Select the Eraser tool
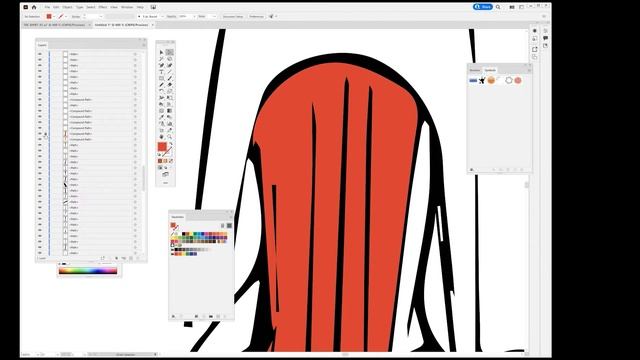The image size is (640, 360). [169, 84]
